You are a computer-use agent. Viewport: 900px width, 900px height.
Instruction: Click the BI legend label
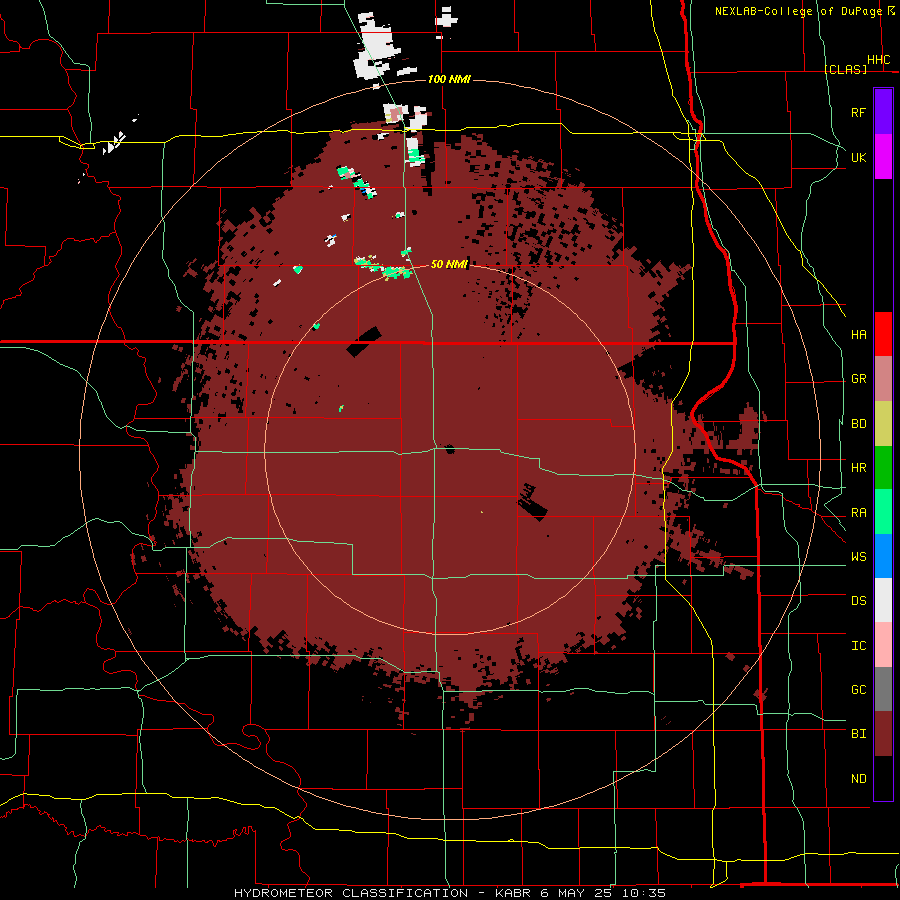858,734
